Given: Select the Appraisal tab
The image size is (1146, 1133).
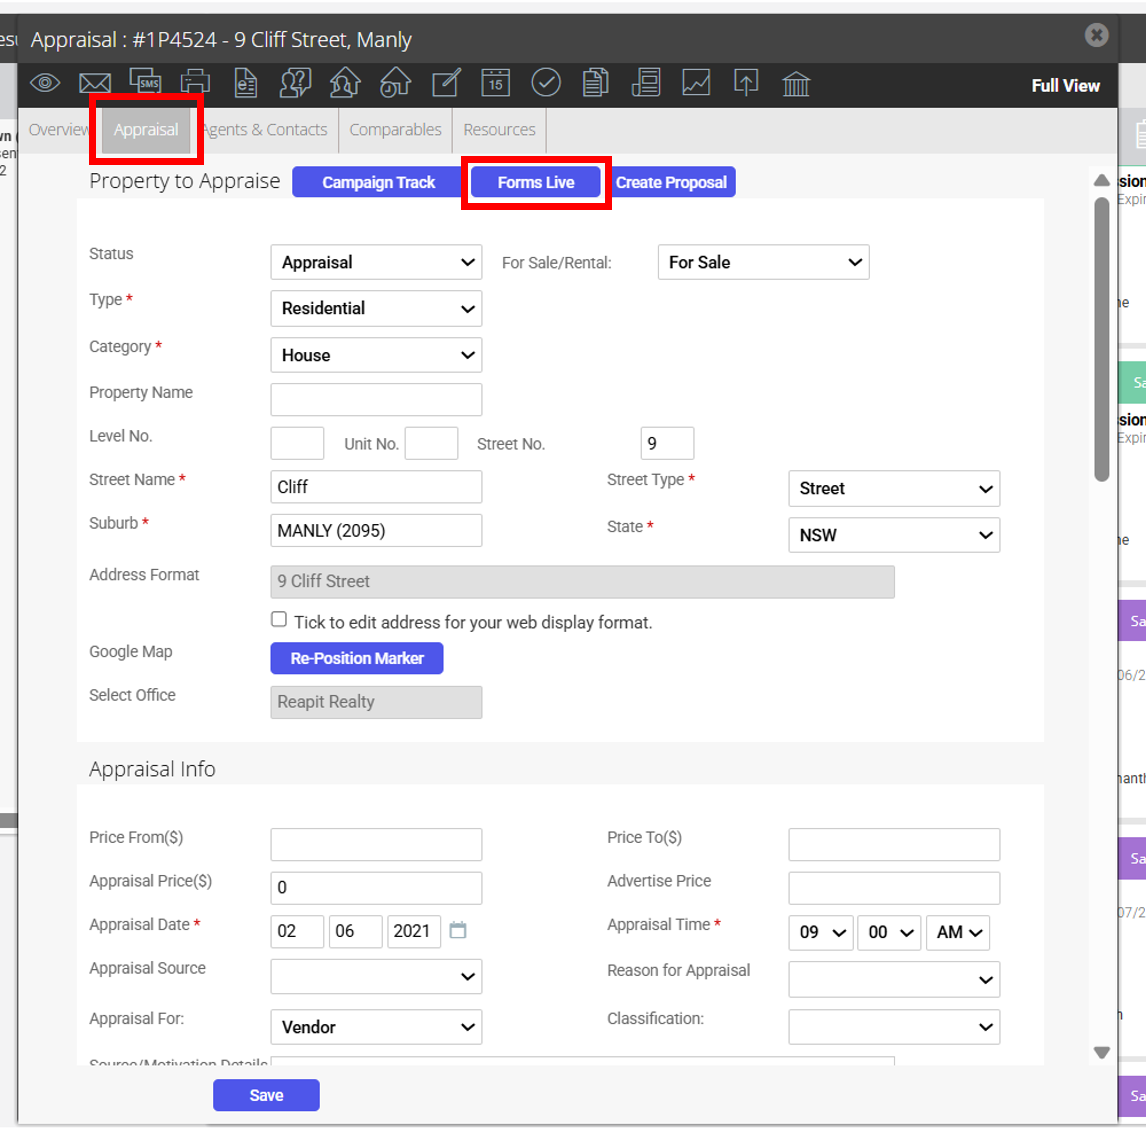Looking at the screenshot, I should click(145, 130).
